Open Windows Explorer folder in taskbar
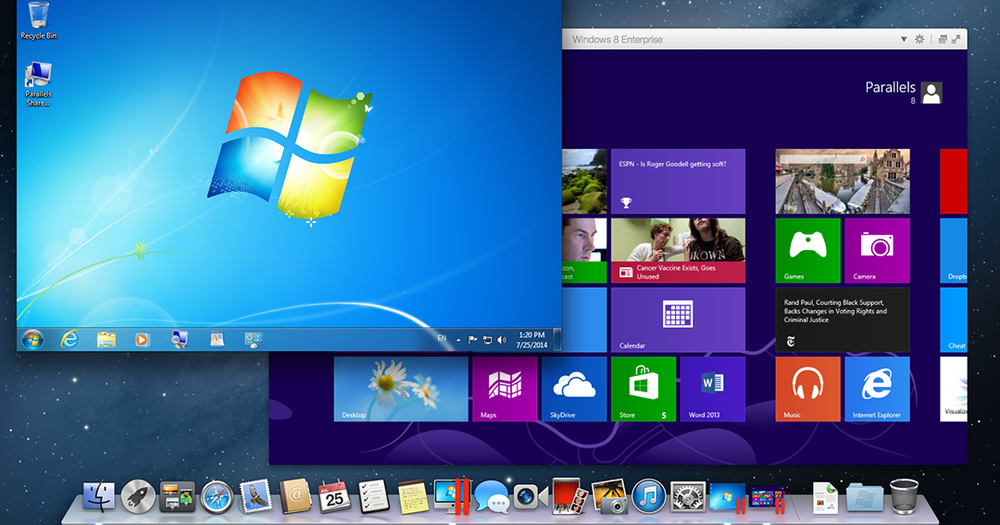1000x525 pixels. 107,340
